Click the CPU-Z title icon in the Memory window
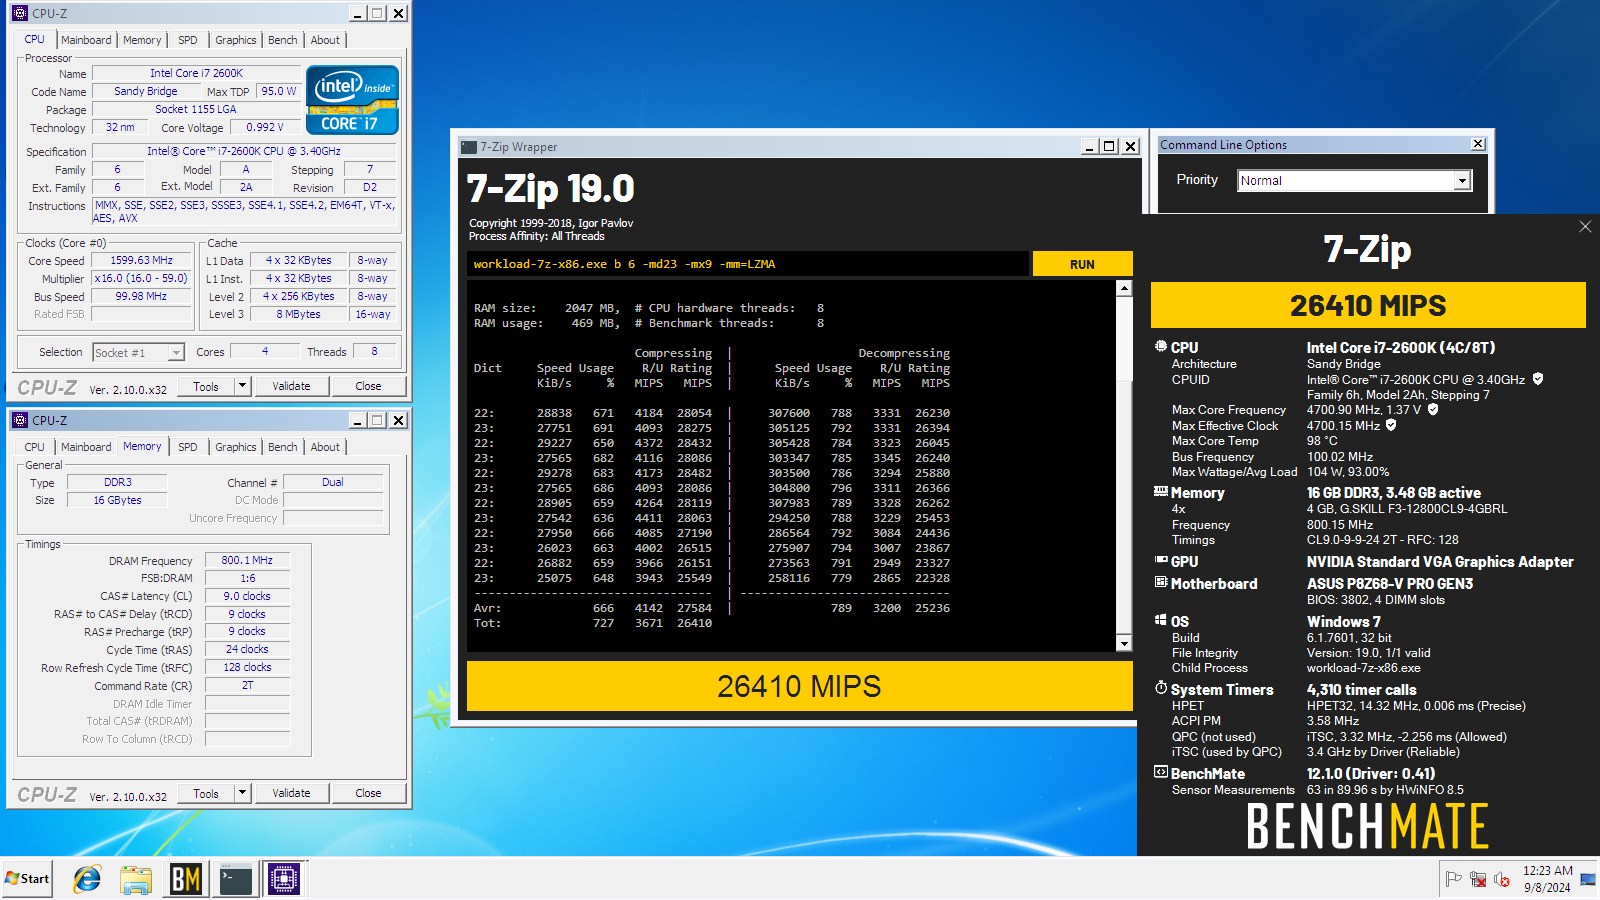This screenshot has height=900, width=1600. click(20, 420)
